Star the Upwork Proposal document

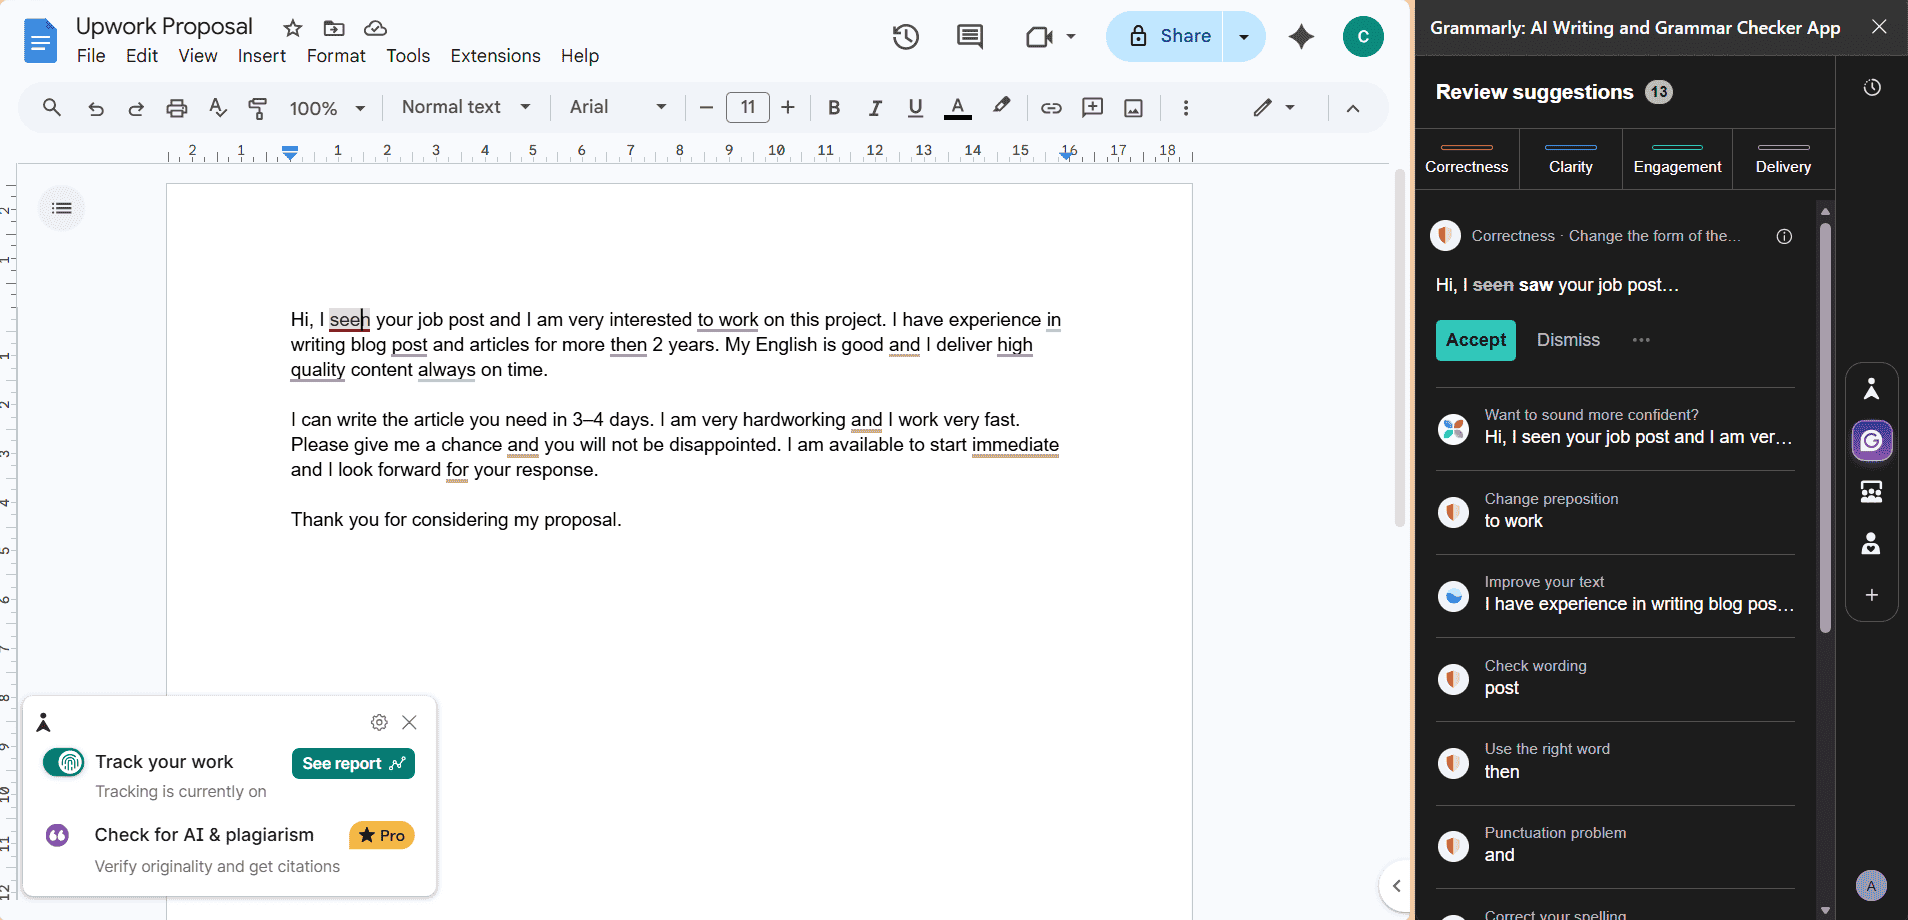coord(292,28)
